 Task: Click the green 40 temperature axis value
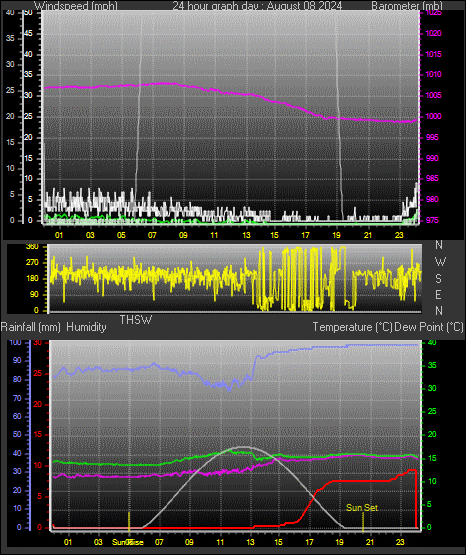432,343
